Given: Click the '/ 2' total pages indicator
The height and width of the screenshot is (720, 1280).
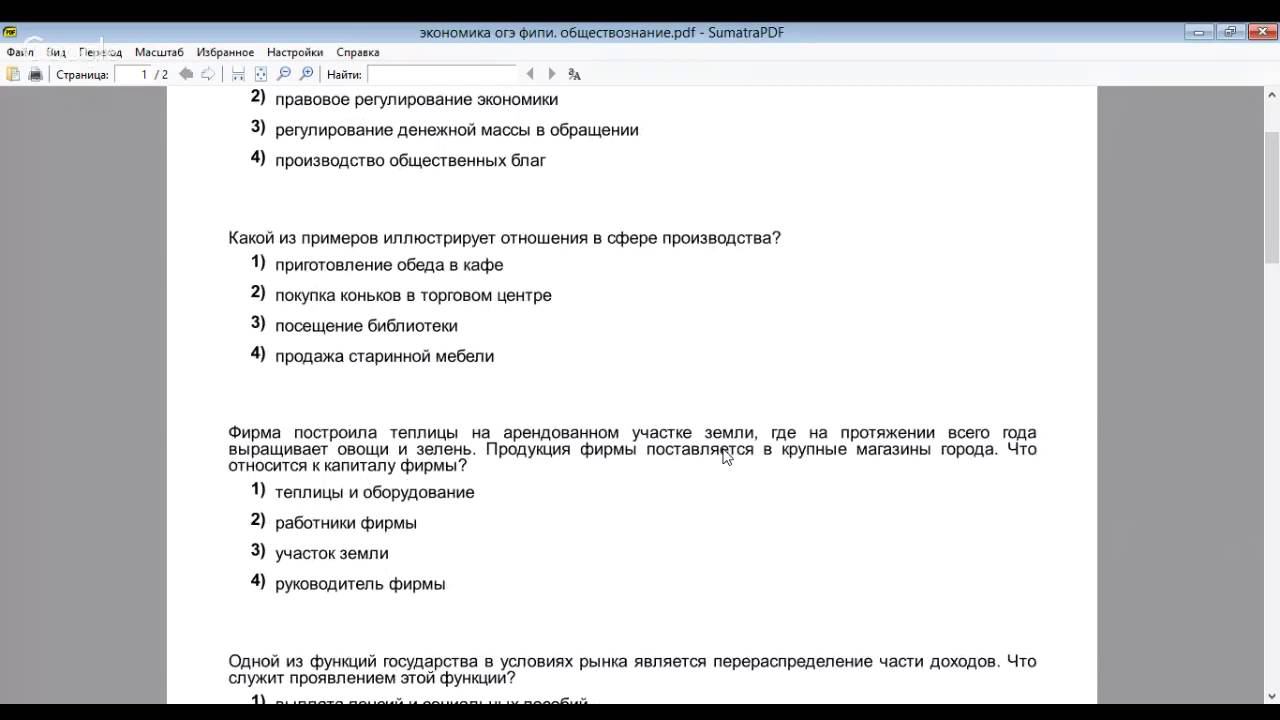Looking at the screenshot, I should 161,75.
